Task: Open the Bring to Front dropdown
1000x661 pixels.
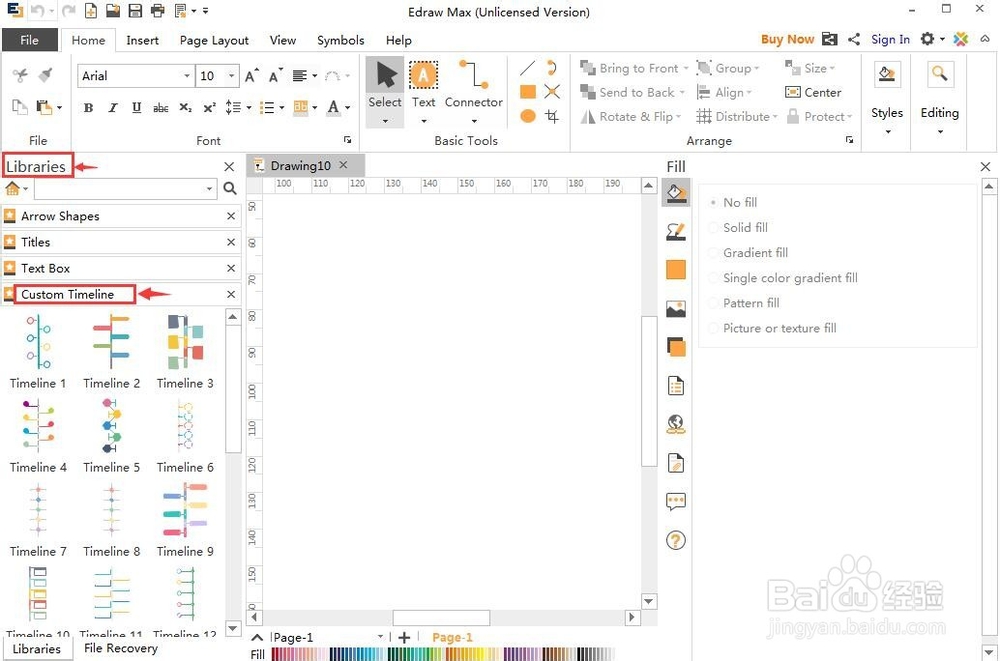Action: pos(686,68)
